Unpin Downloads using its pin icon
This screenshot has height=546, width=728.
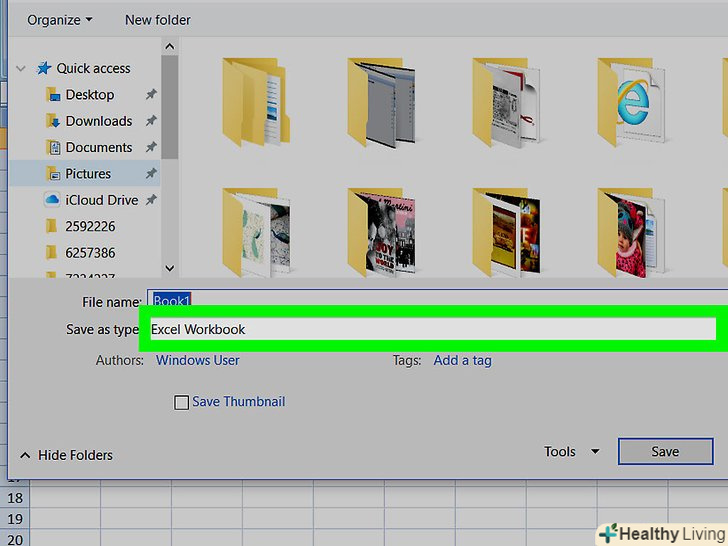(151, 121)
